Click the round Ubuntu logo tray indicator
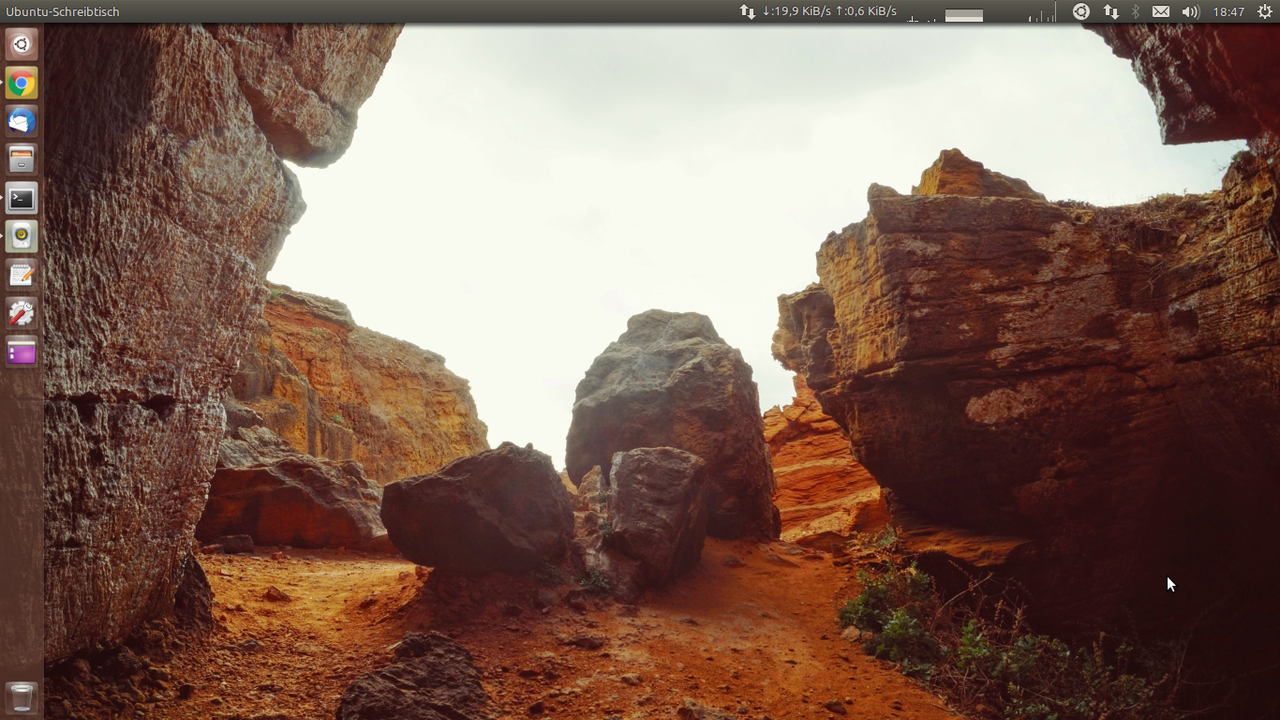The width and height of the screenshot is (1280, 720). click(x=1081, y=12)
